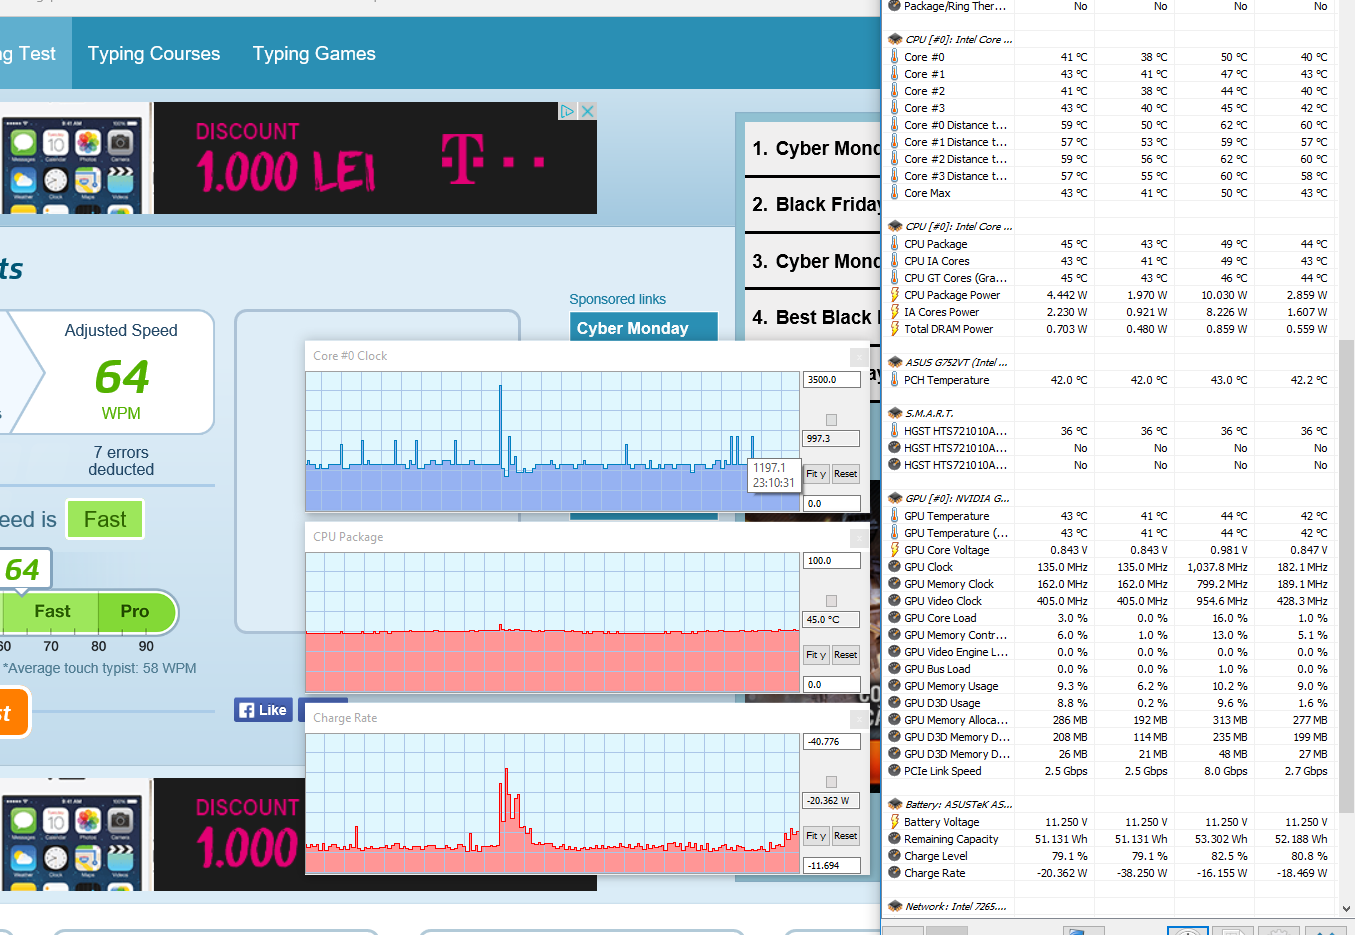Click the lightning icon beside GPU Core Voltage
The height and width of the screenshot is (935, 1355).
[x=894, y=550]
